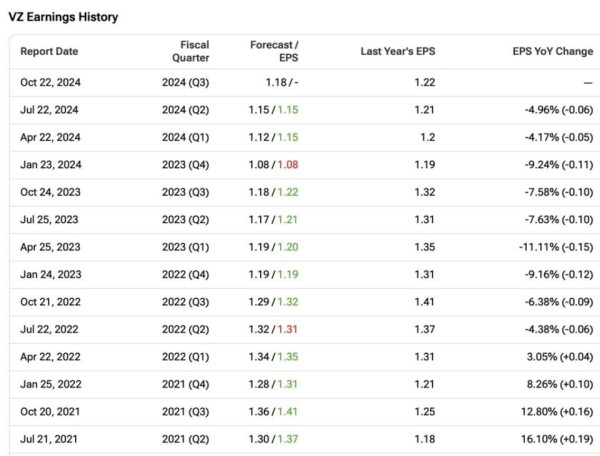Select fiscal quarter '2022 (Q1)'
The height and width of the screenshot is (456, 600).
pyautogui.click(x=186, y=357)
